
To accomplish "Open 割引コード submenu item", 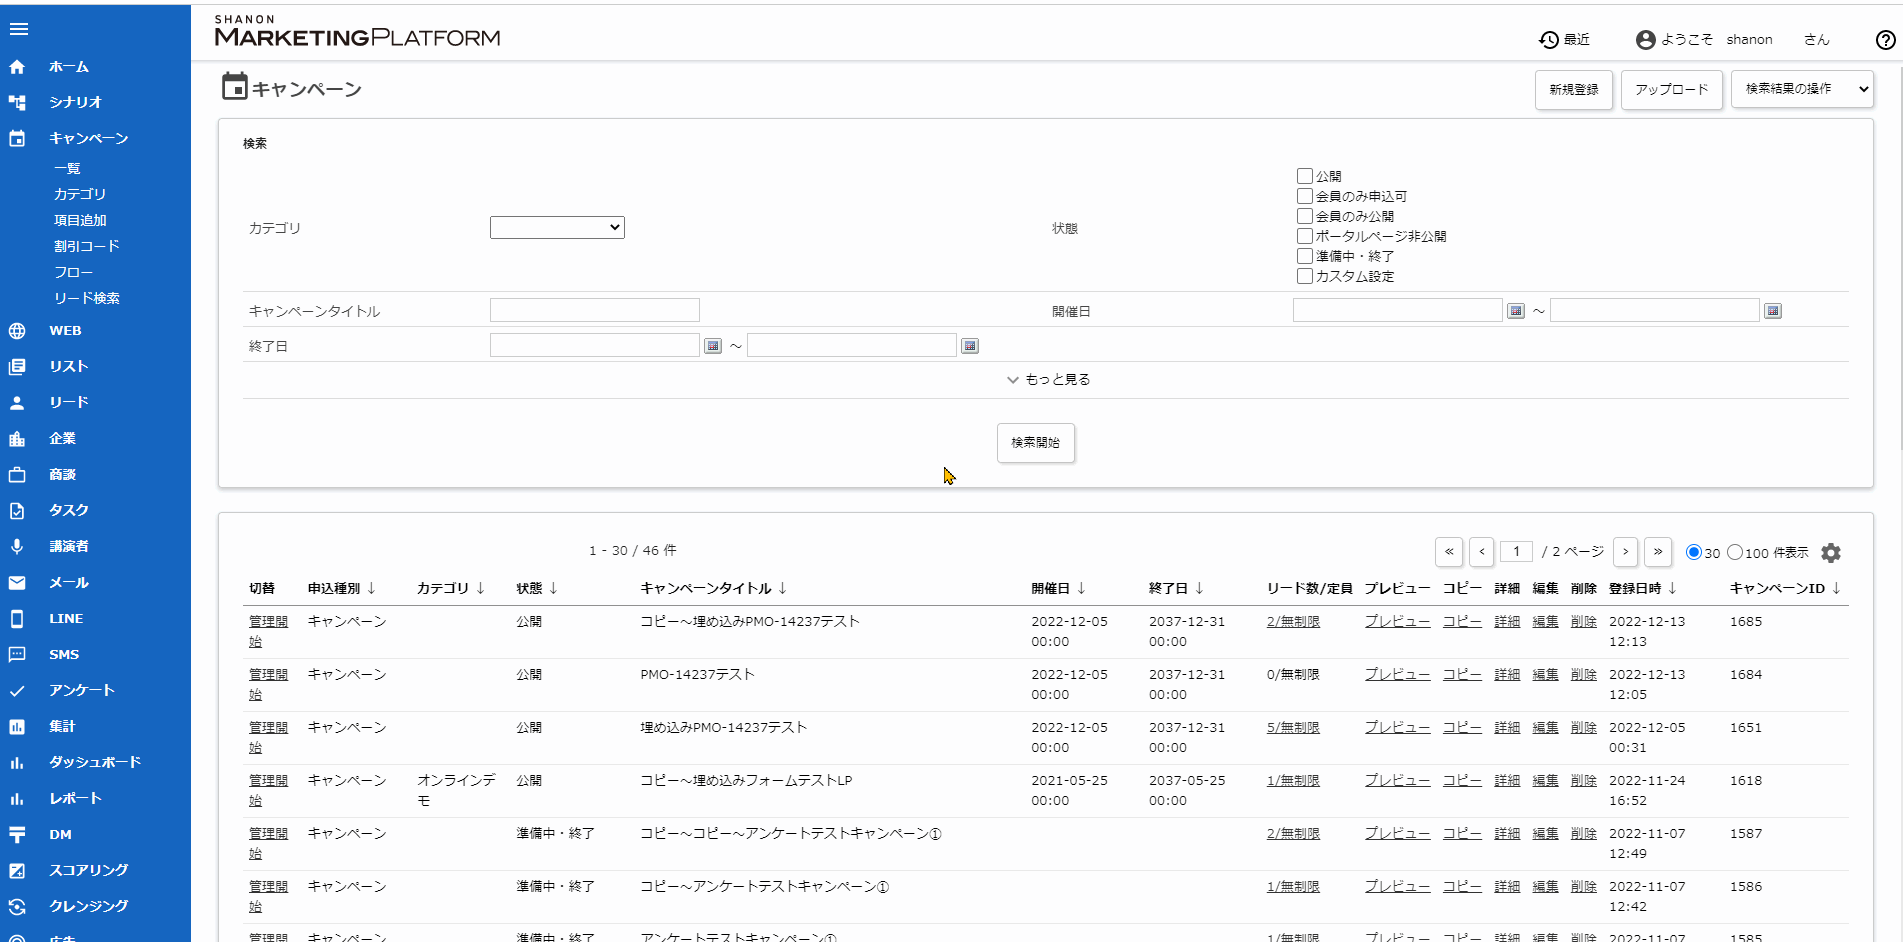I will coord(87,247).
